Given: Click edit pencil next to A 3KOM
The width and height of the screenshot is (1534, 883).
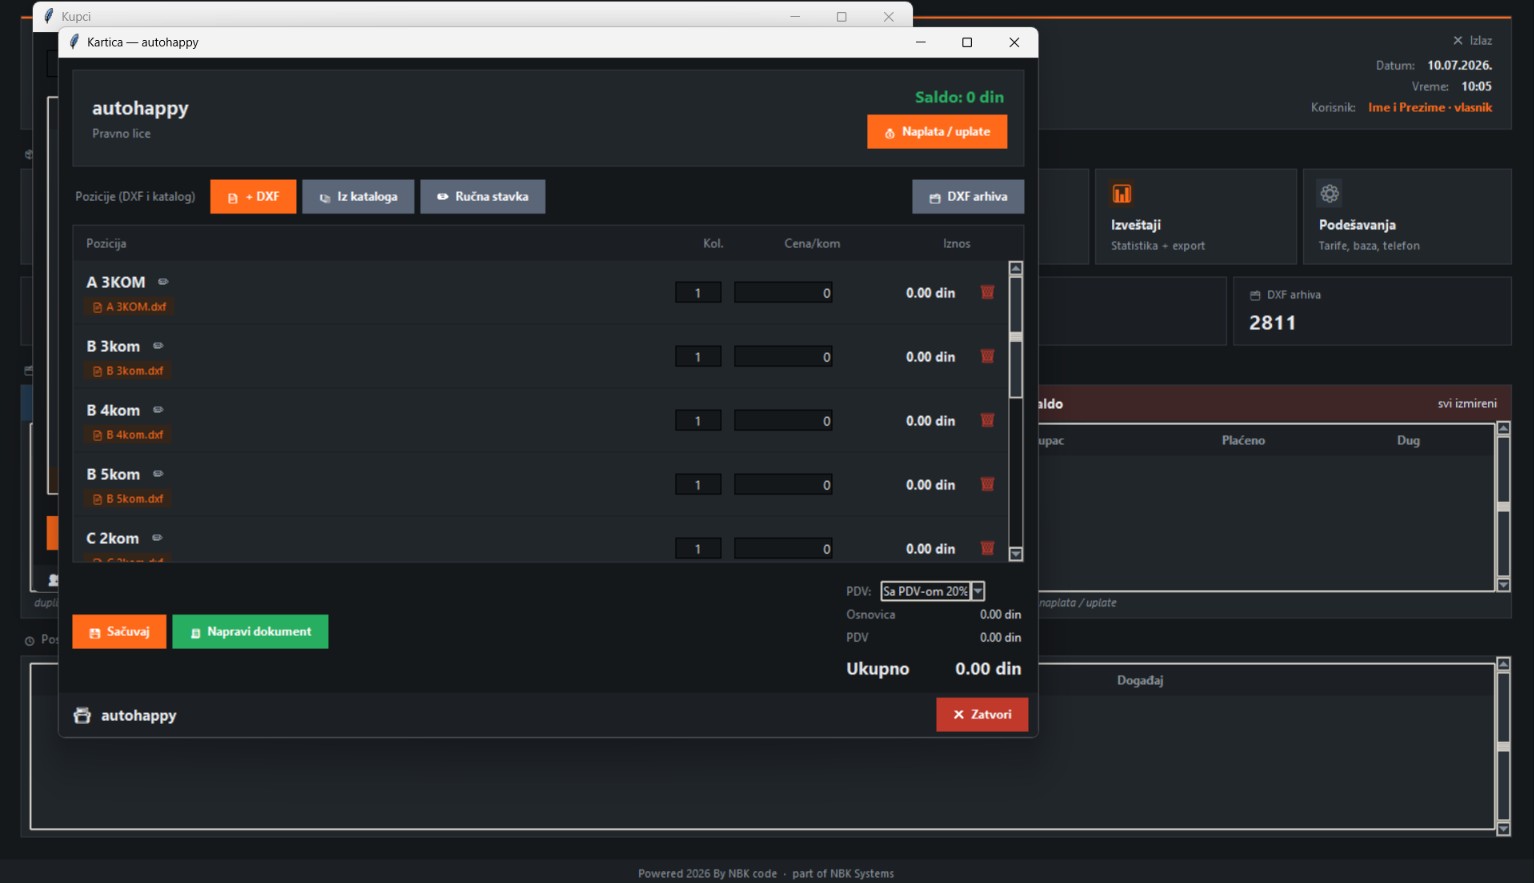Looking at the screenshot, I should click(163, 282).
